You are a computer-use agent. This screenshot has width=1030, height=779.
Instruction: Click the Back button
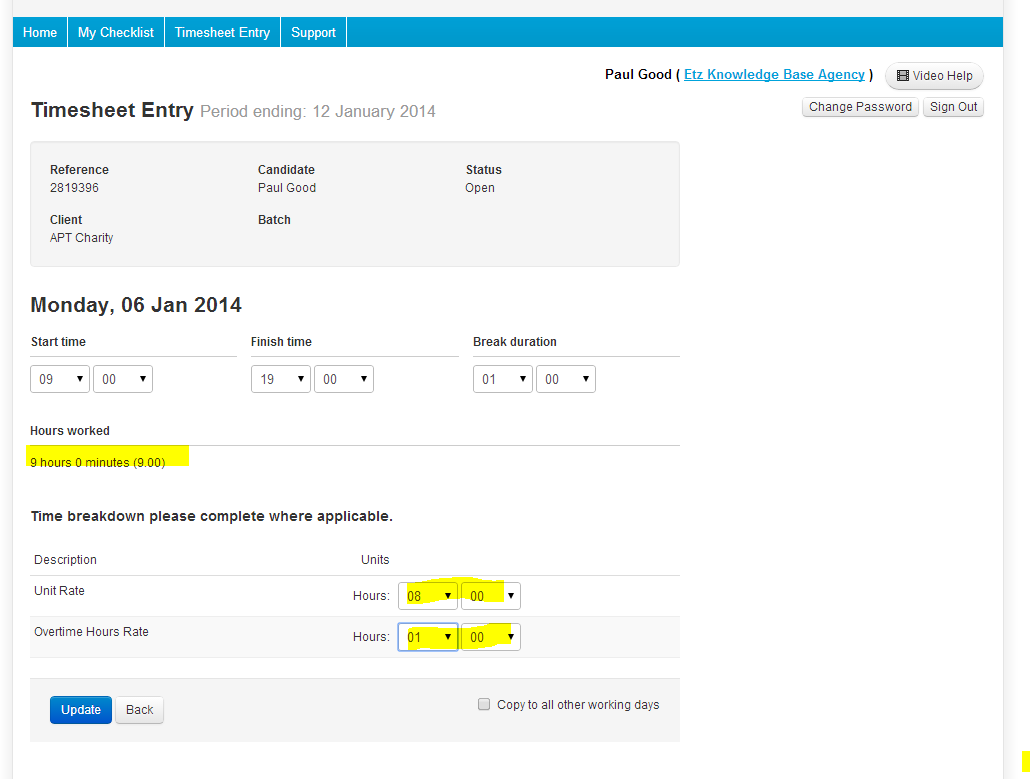click(x=139, y=710)
